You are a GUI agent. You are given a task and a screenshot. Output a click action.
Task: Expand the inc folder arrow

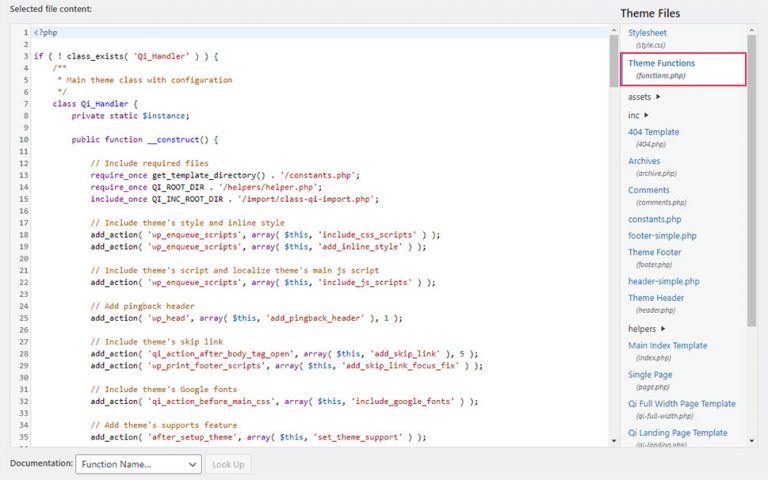point(646,115)
